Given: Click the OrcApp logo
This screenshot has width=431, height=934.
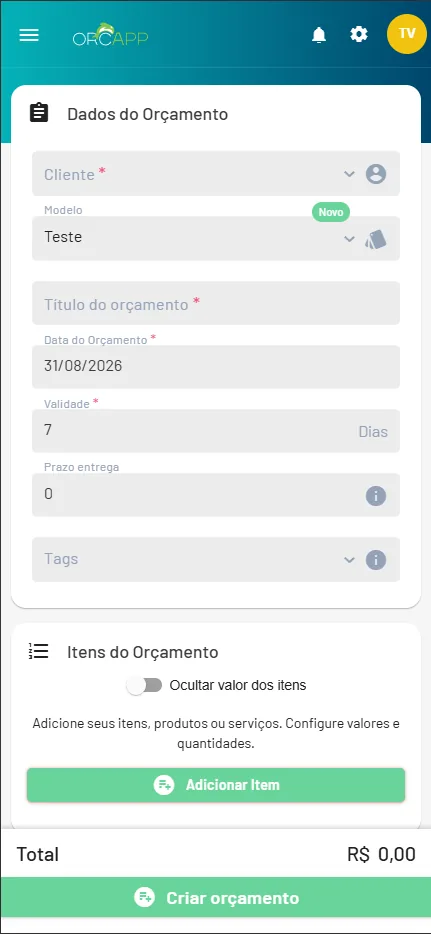Looking at the screenshot, I should (x=111, y=35).
